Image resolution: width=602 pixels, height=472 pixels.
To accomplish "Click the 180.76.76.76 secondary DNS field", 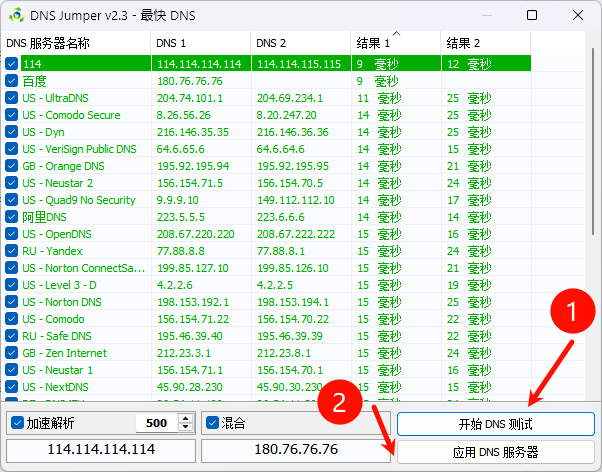I will [296, 450].
